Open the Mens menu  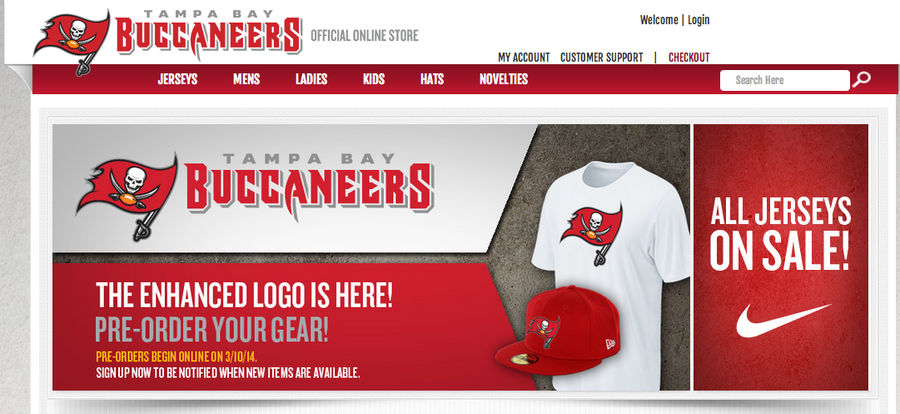pos(246,79)
